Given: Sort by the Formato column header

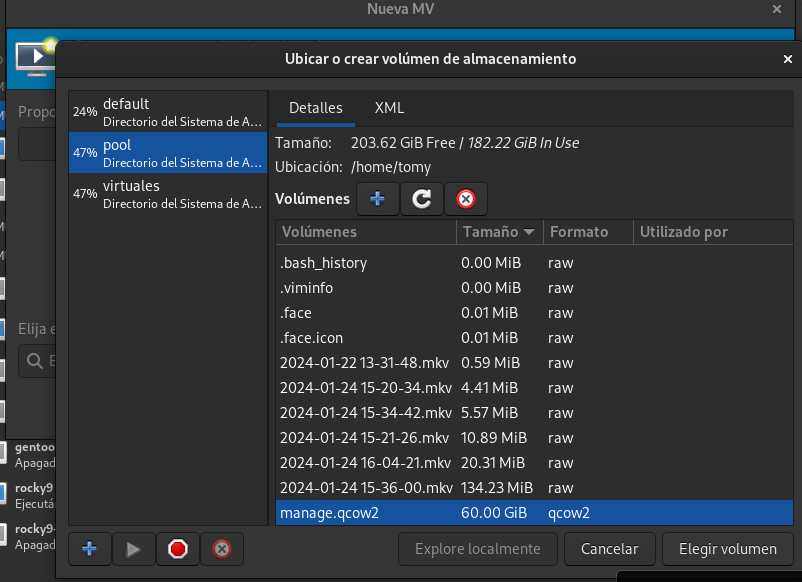Looking at the screenshot, I should [587, 232].
